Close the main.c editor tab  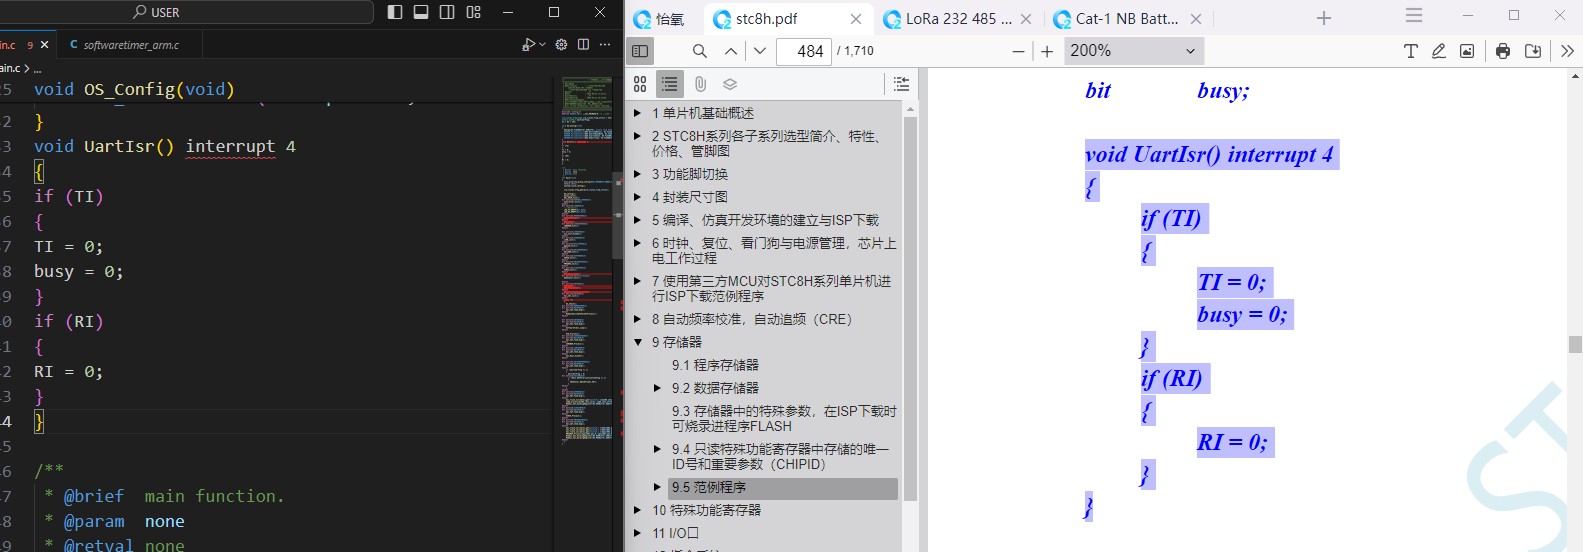tap(44, 45)
